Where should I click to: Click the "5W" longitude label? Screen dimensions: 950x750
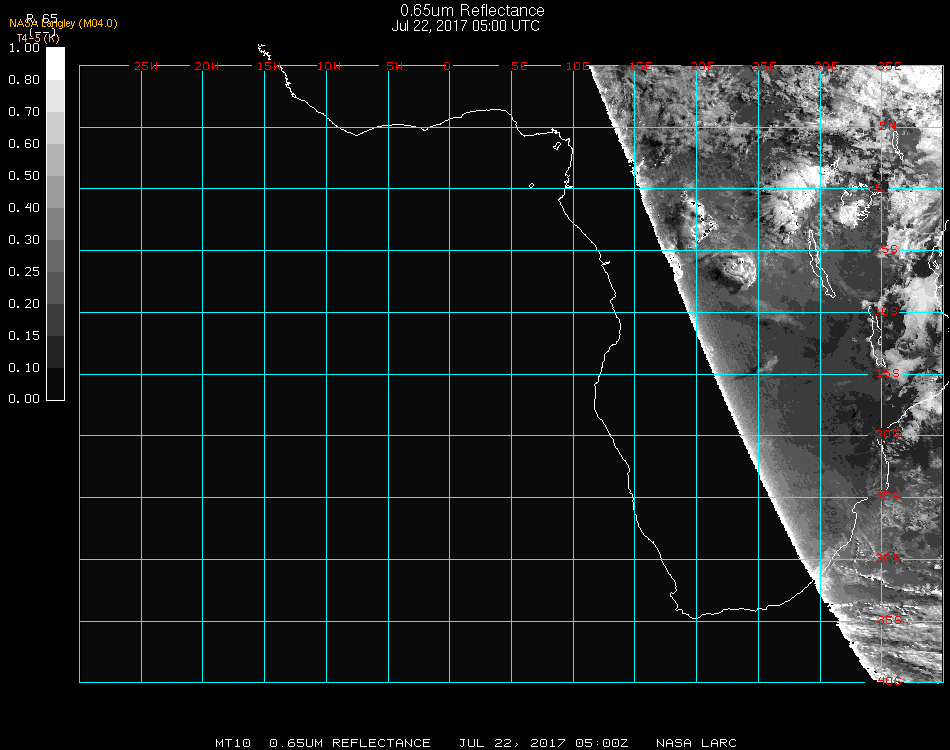394,66
